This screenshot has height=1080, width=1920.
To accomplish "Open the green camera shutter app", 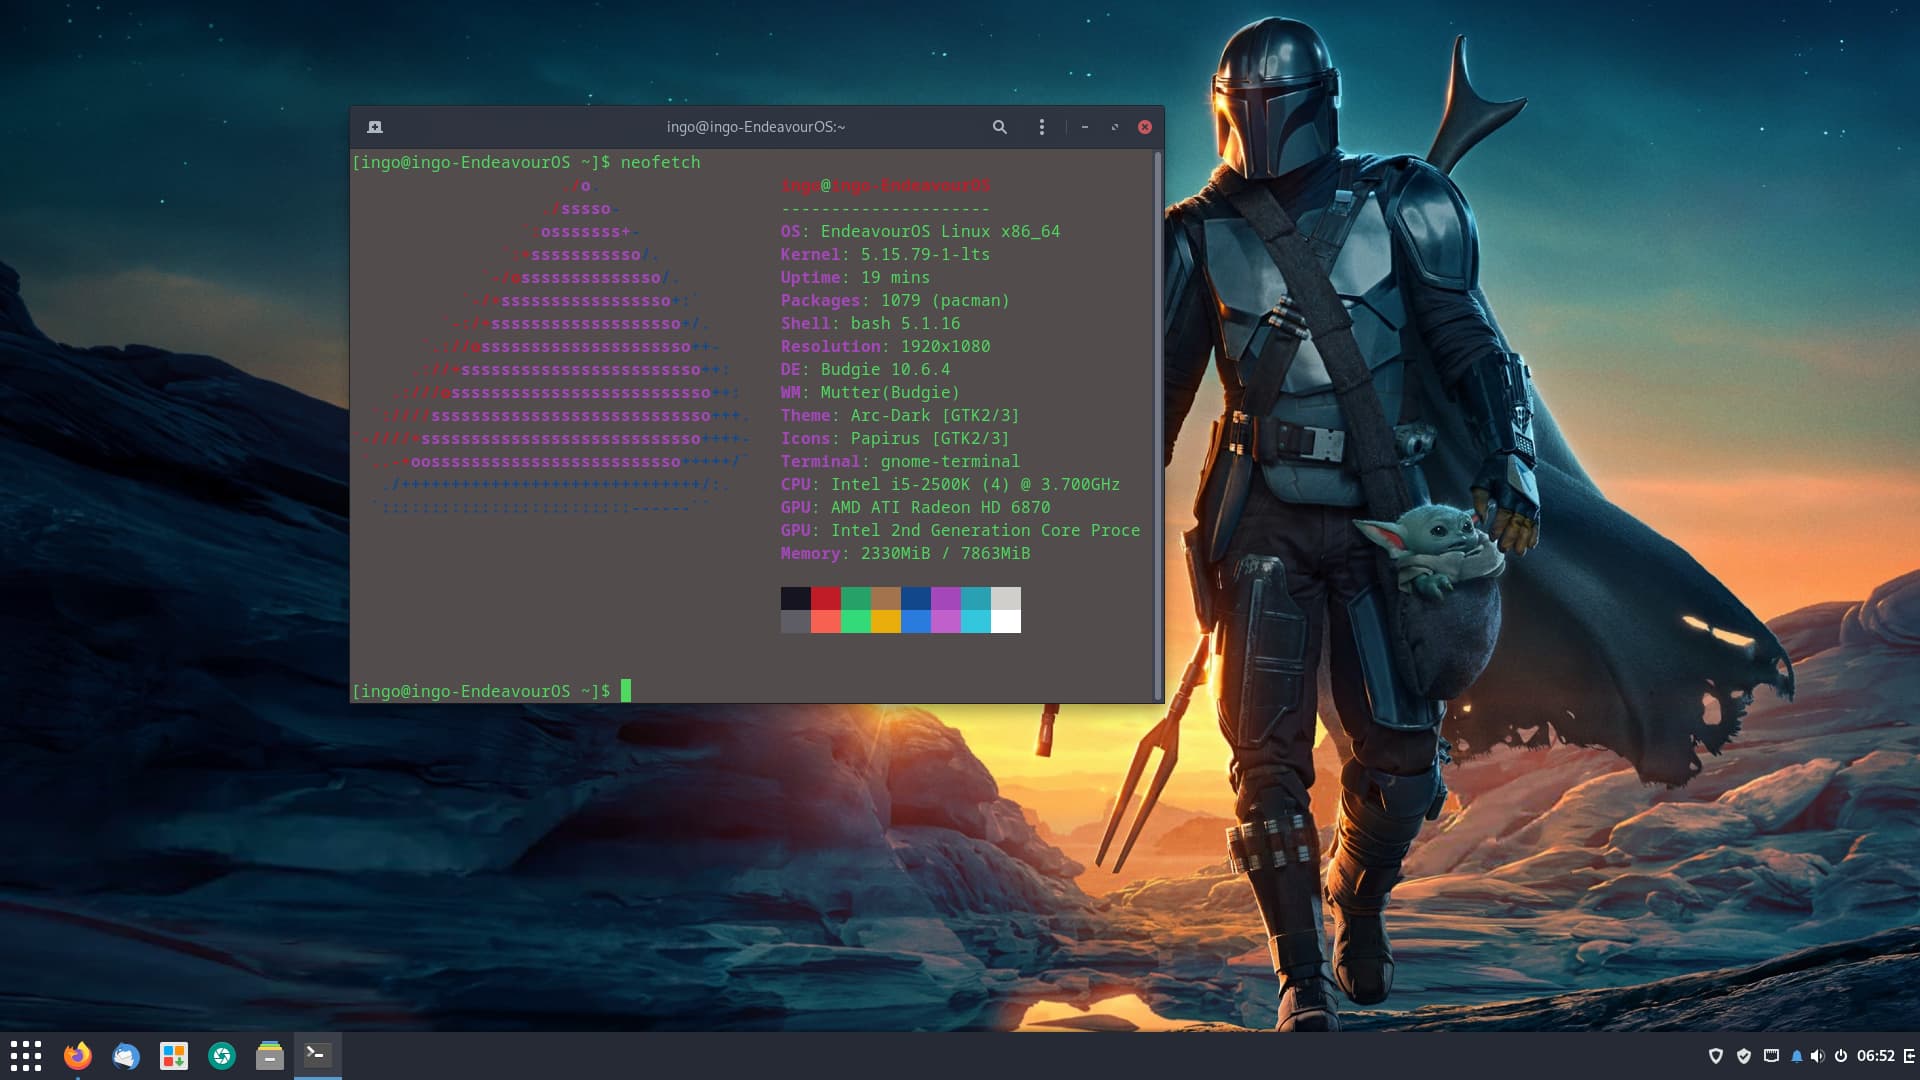I will pyautogui.click(x=222, y=1056).
